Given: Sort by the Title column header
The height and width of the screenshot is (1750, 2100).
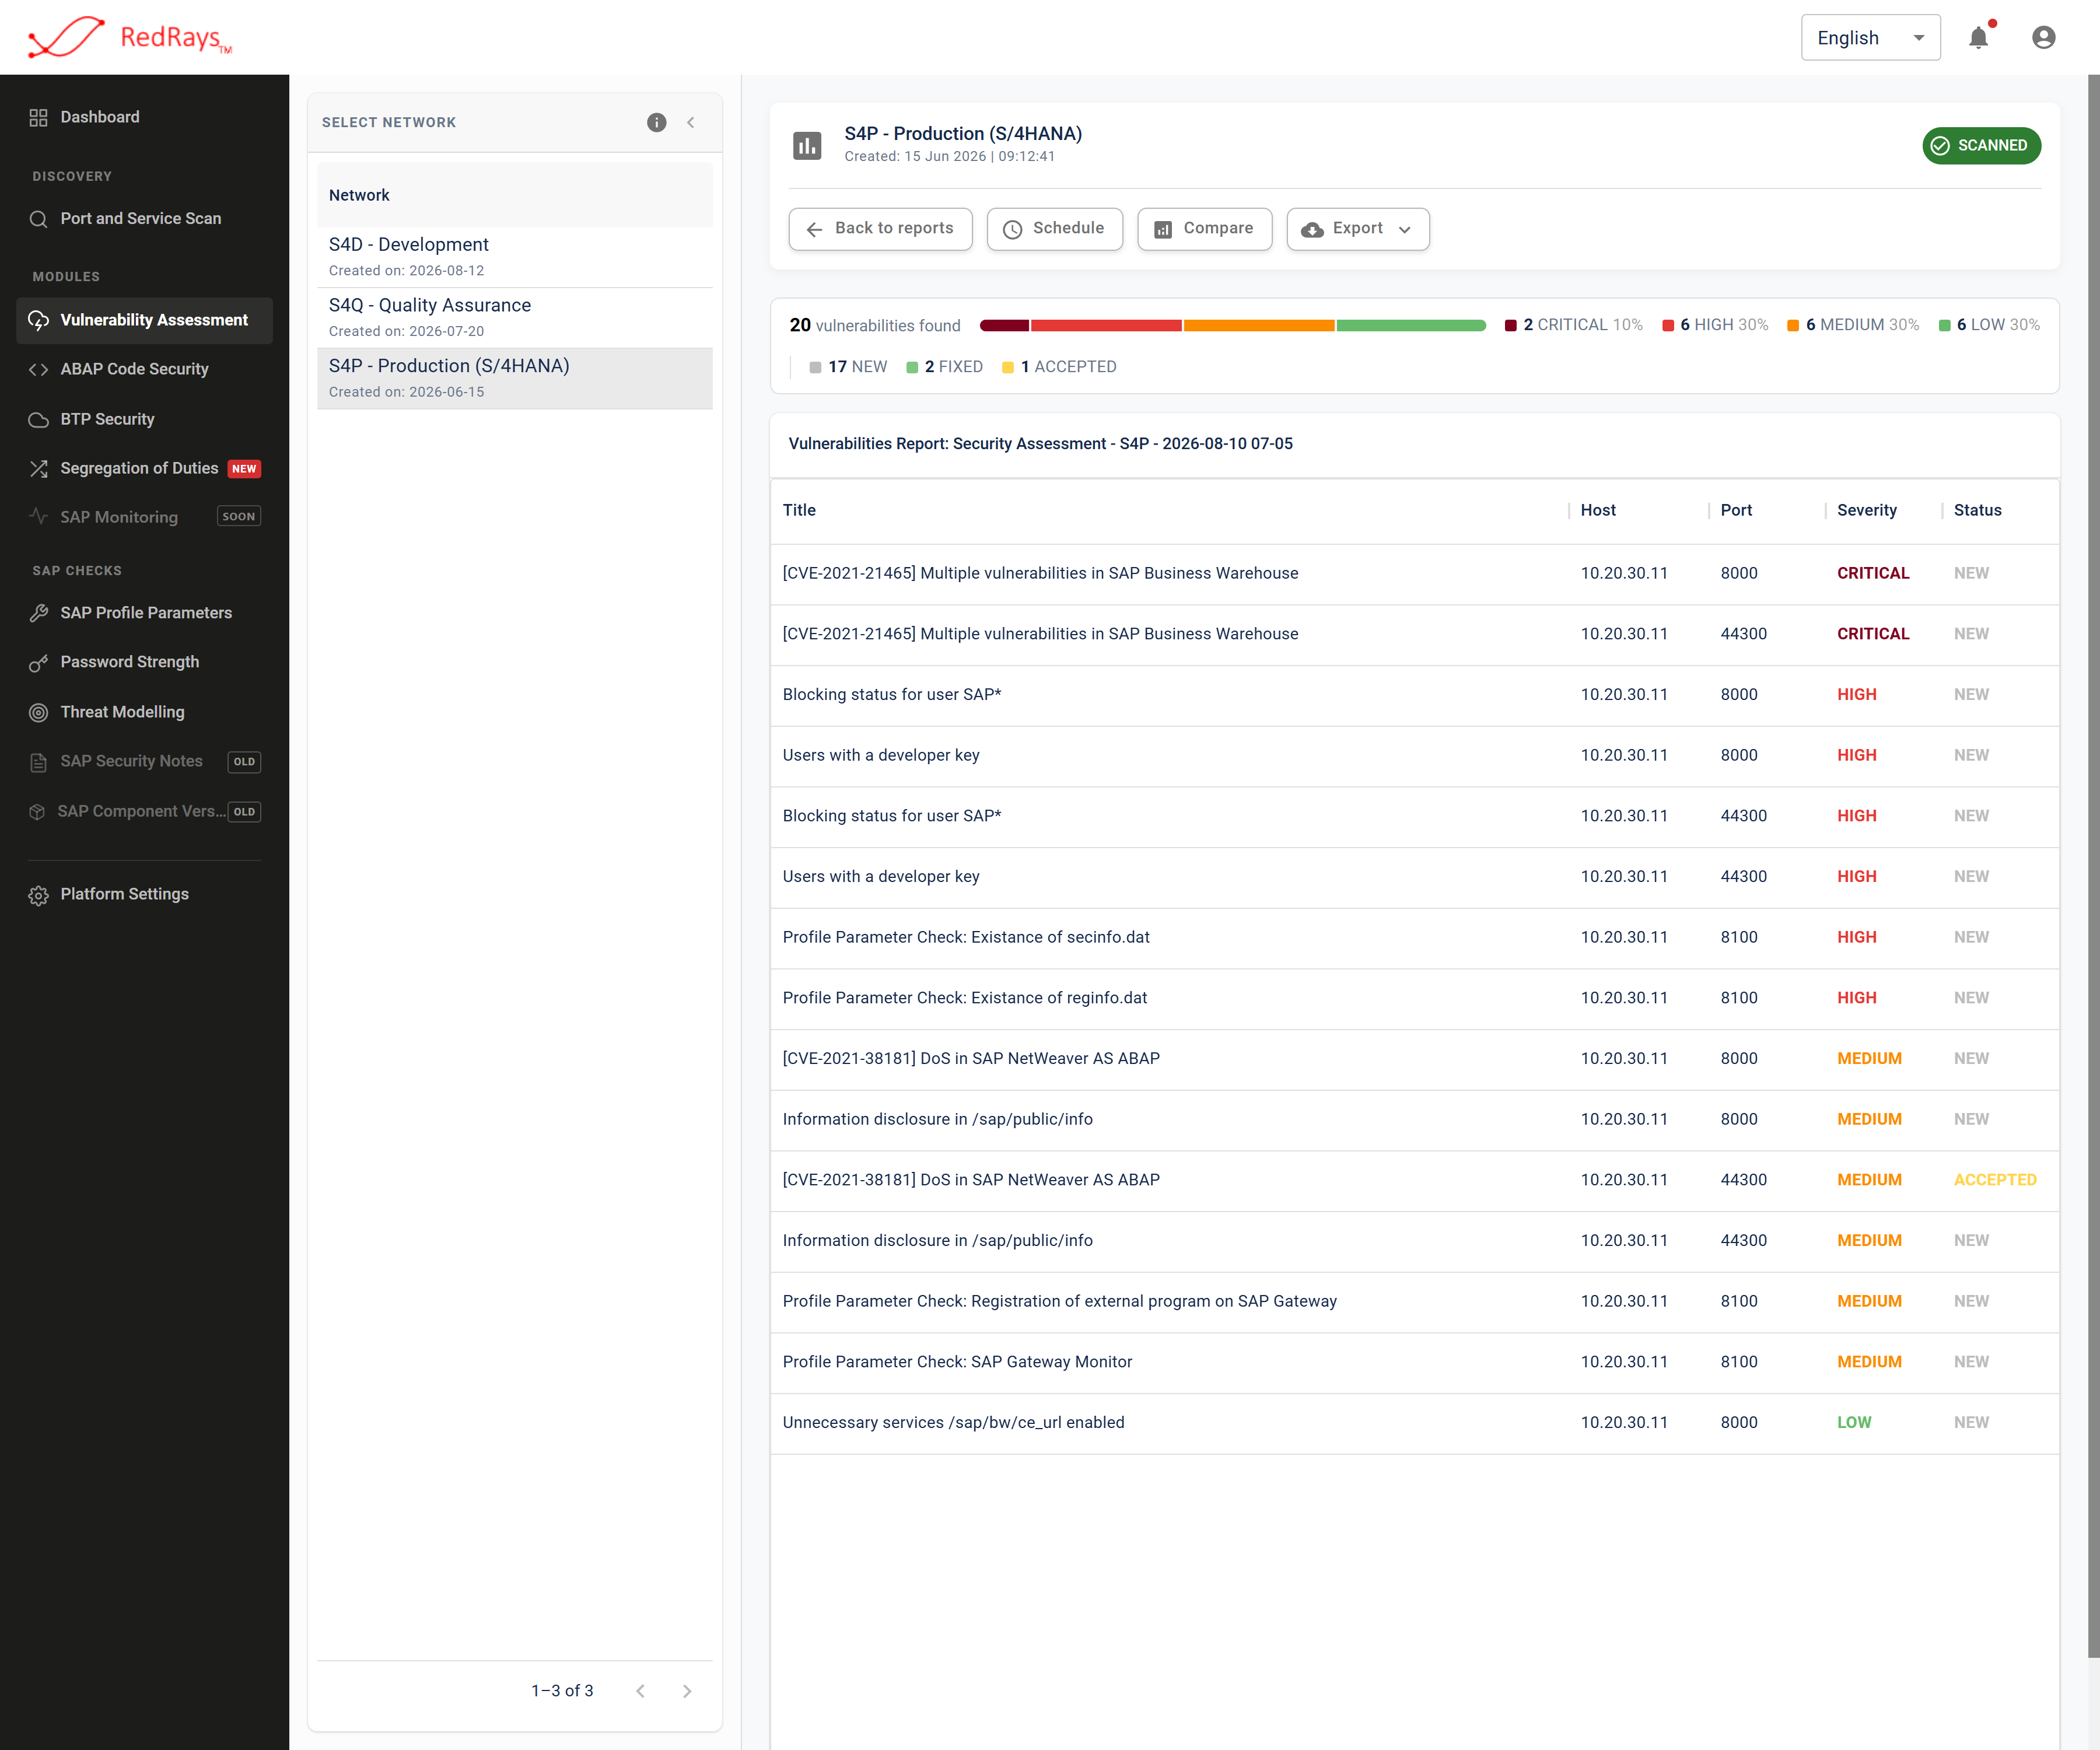Looking at the screenshot, I should pos(799,511).
